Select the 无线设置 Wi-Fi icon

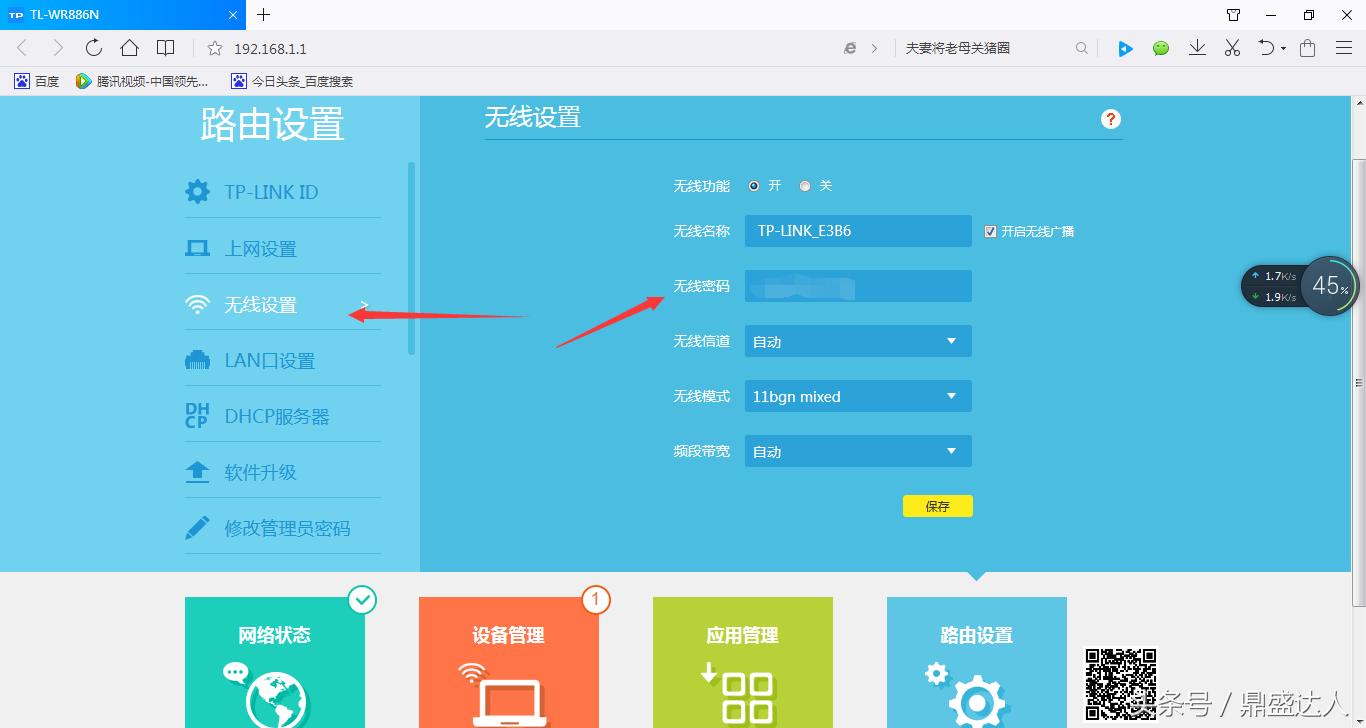tap(198, 303)
